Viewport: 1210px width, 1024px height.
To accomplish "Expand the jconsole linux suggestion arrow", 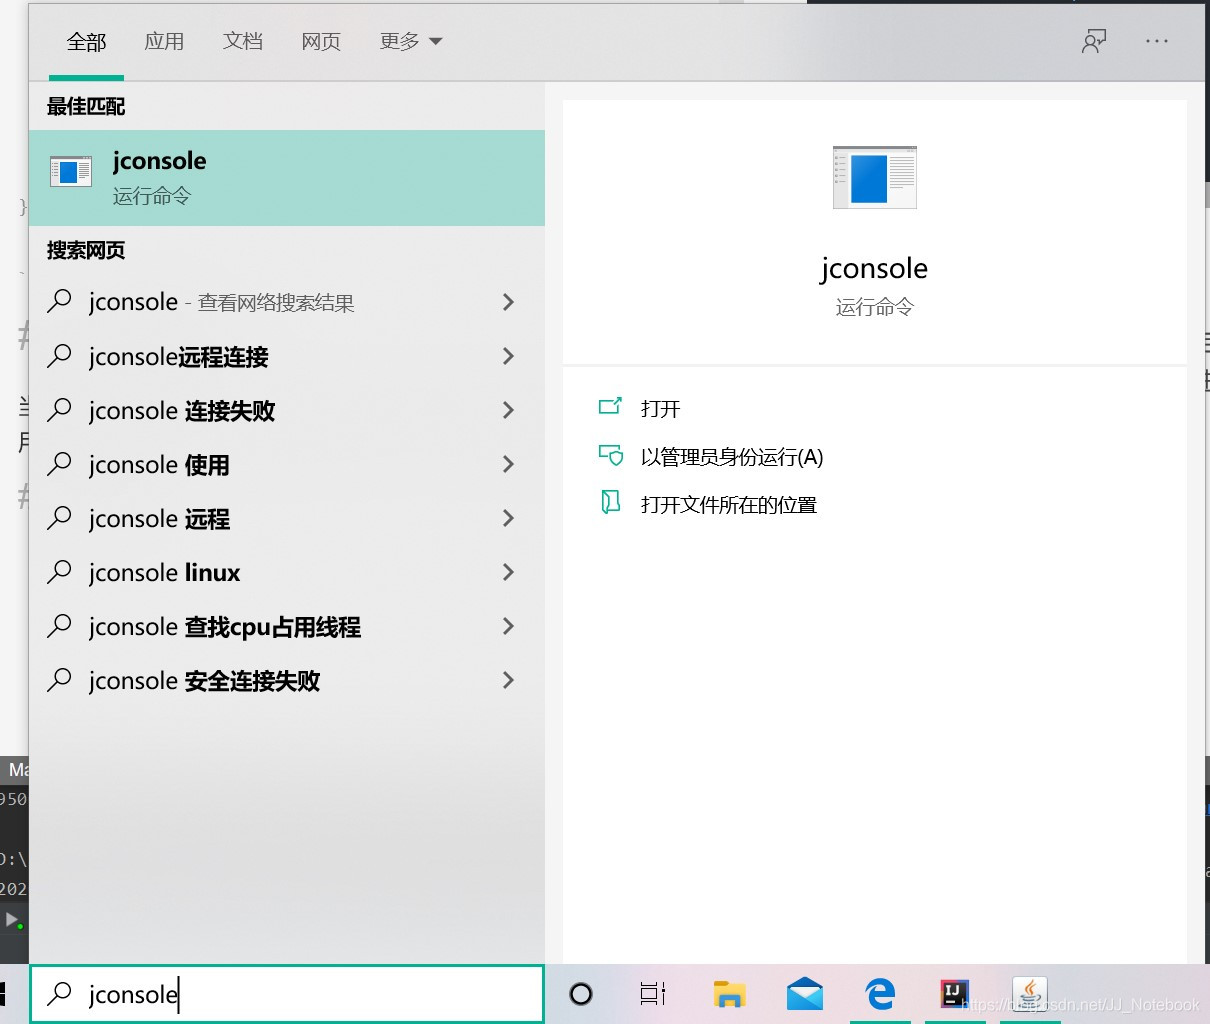I will pyautogui.click(x=508, y=572).
